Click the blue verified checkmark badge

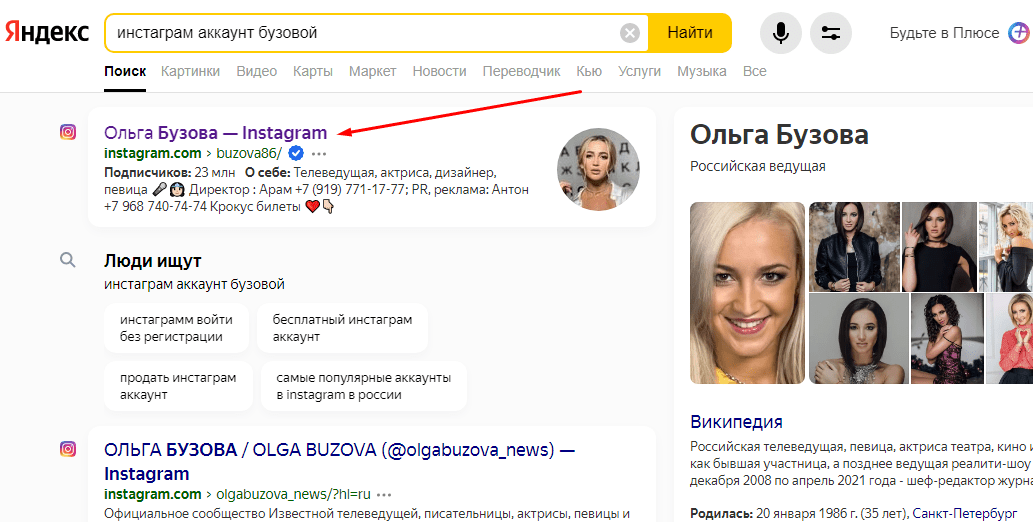pos(296,154)
